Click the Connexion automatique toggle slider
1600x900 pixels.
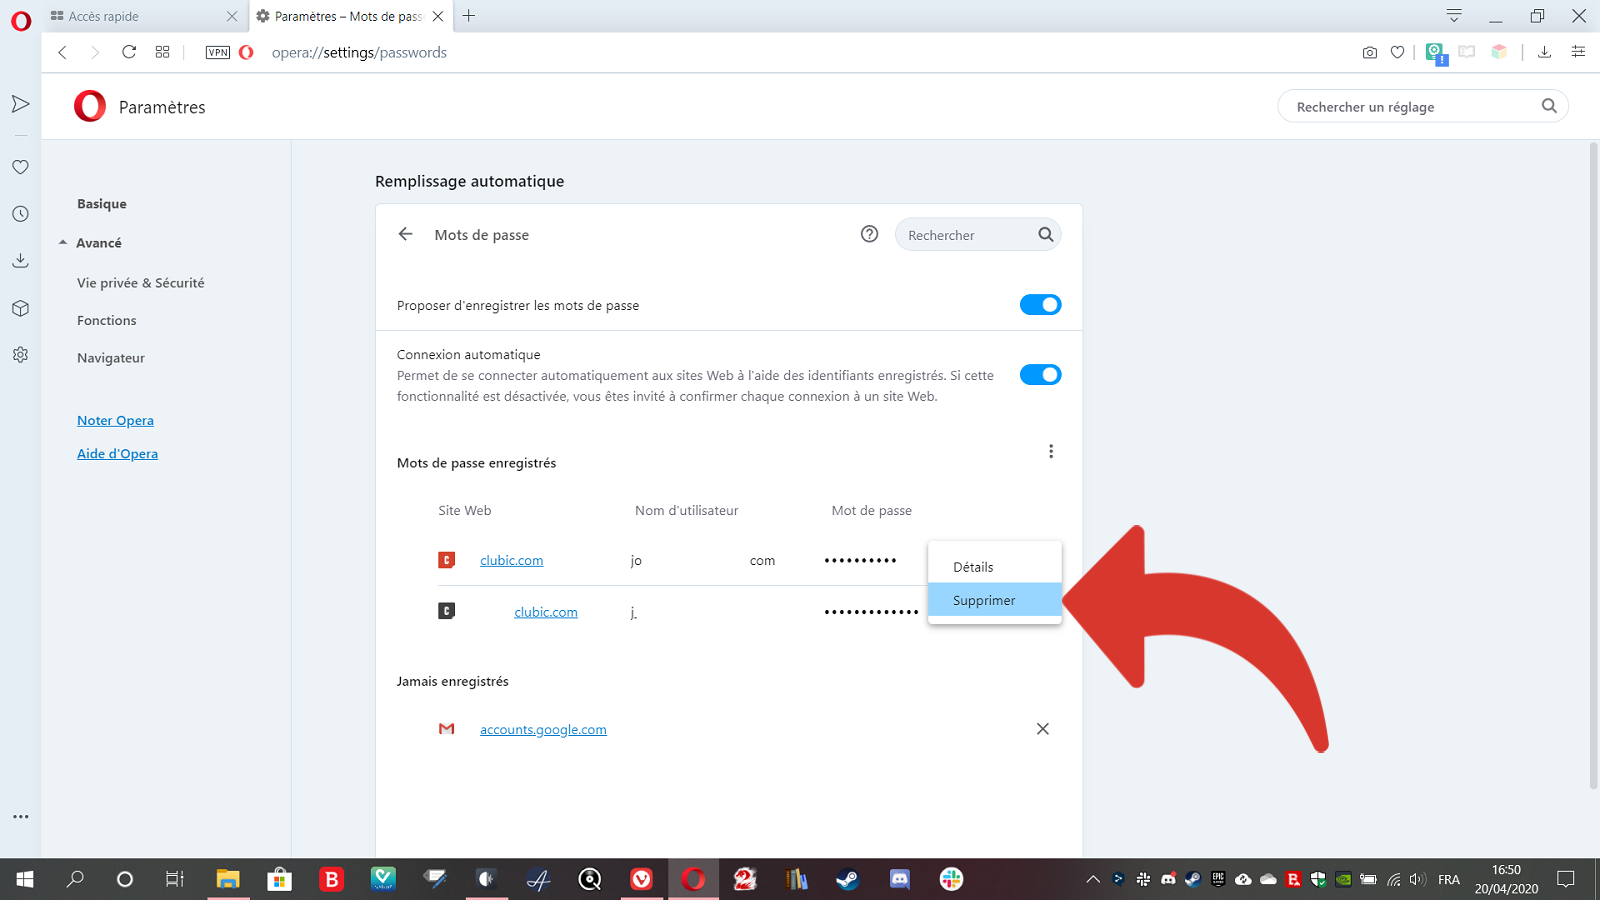(x=1040, y=374)
